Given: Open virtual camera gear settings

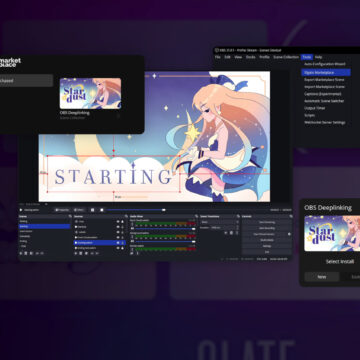Looking at the screenshot, I should point(289,234).
